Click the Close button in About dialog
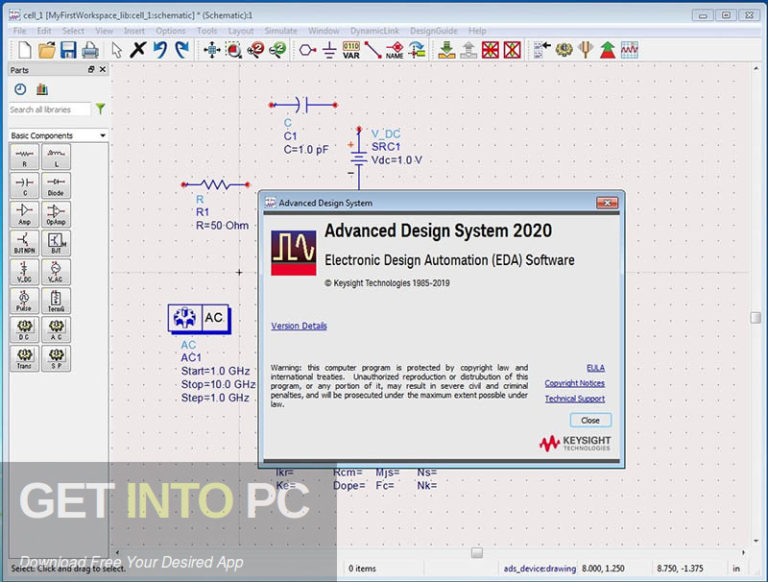 pyautogui.click(x=590, y=420)
